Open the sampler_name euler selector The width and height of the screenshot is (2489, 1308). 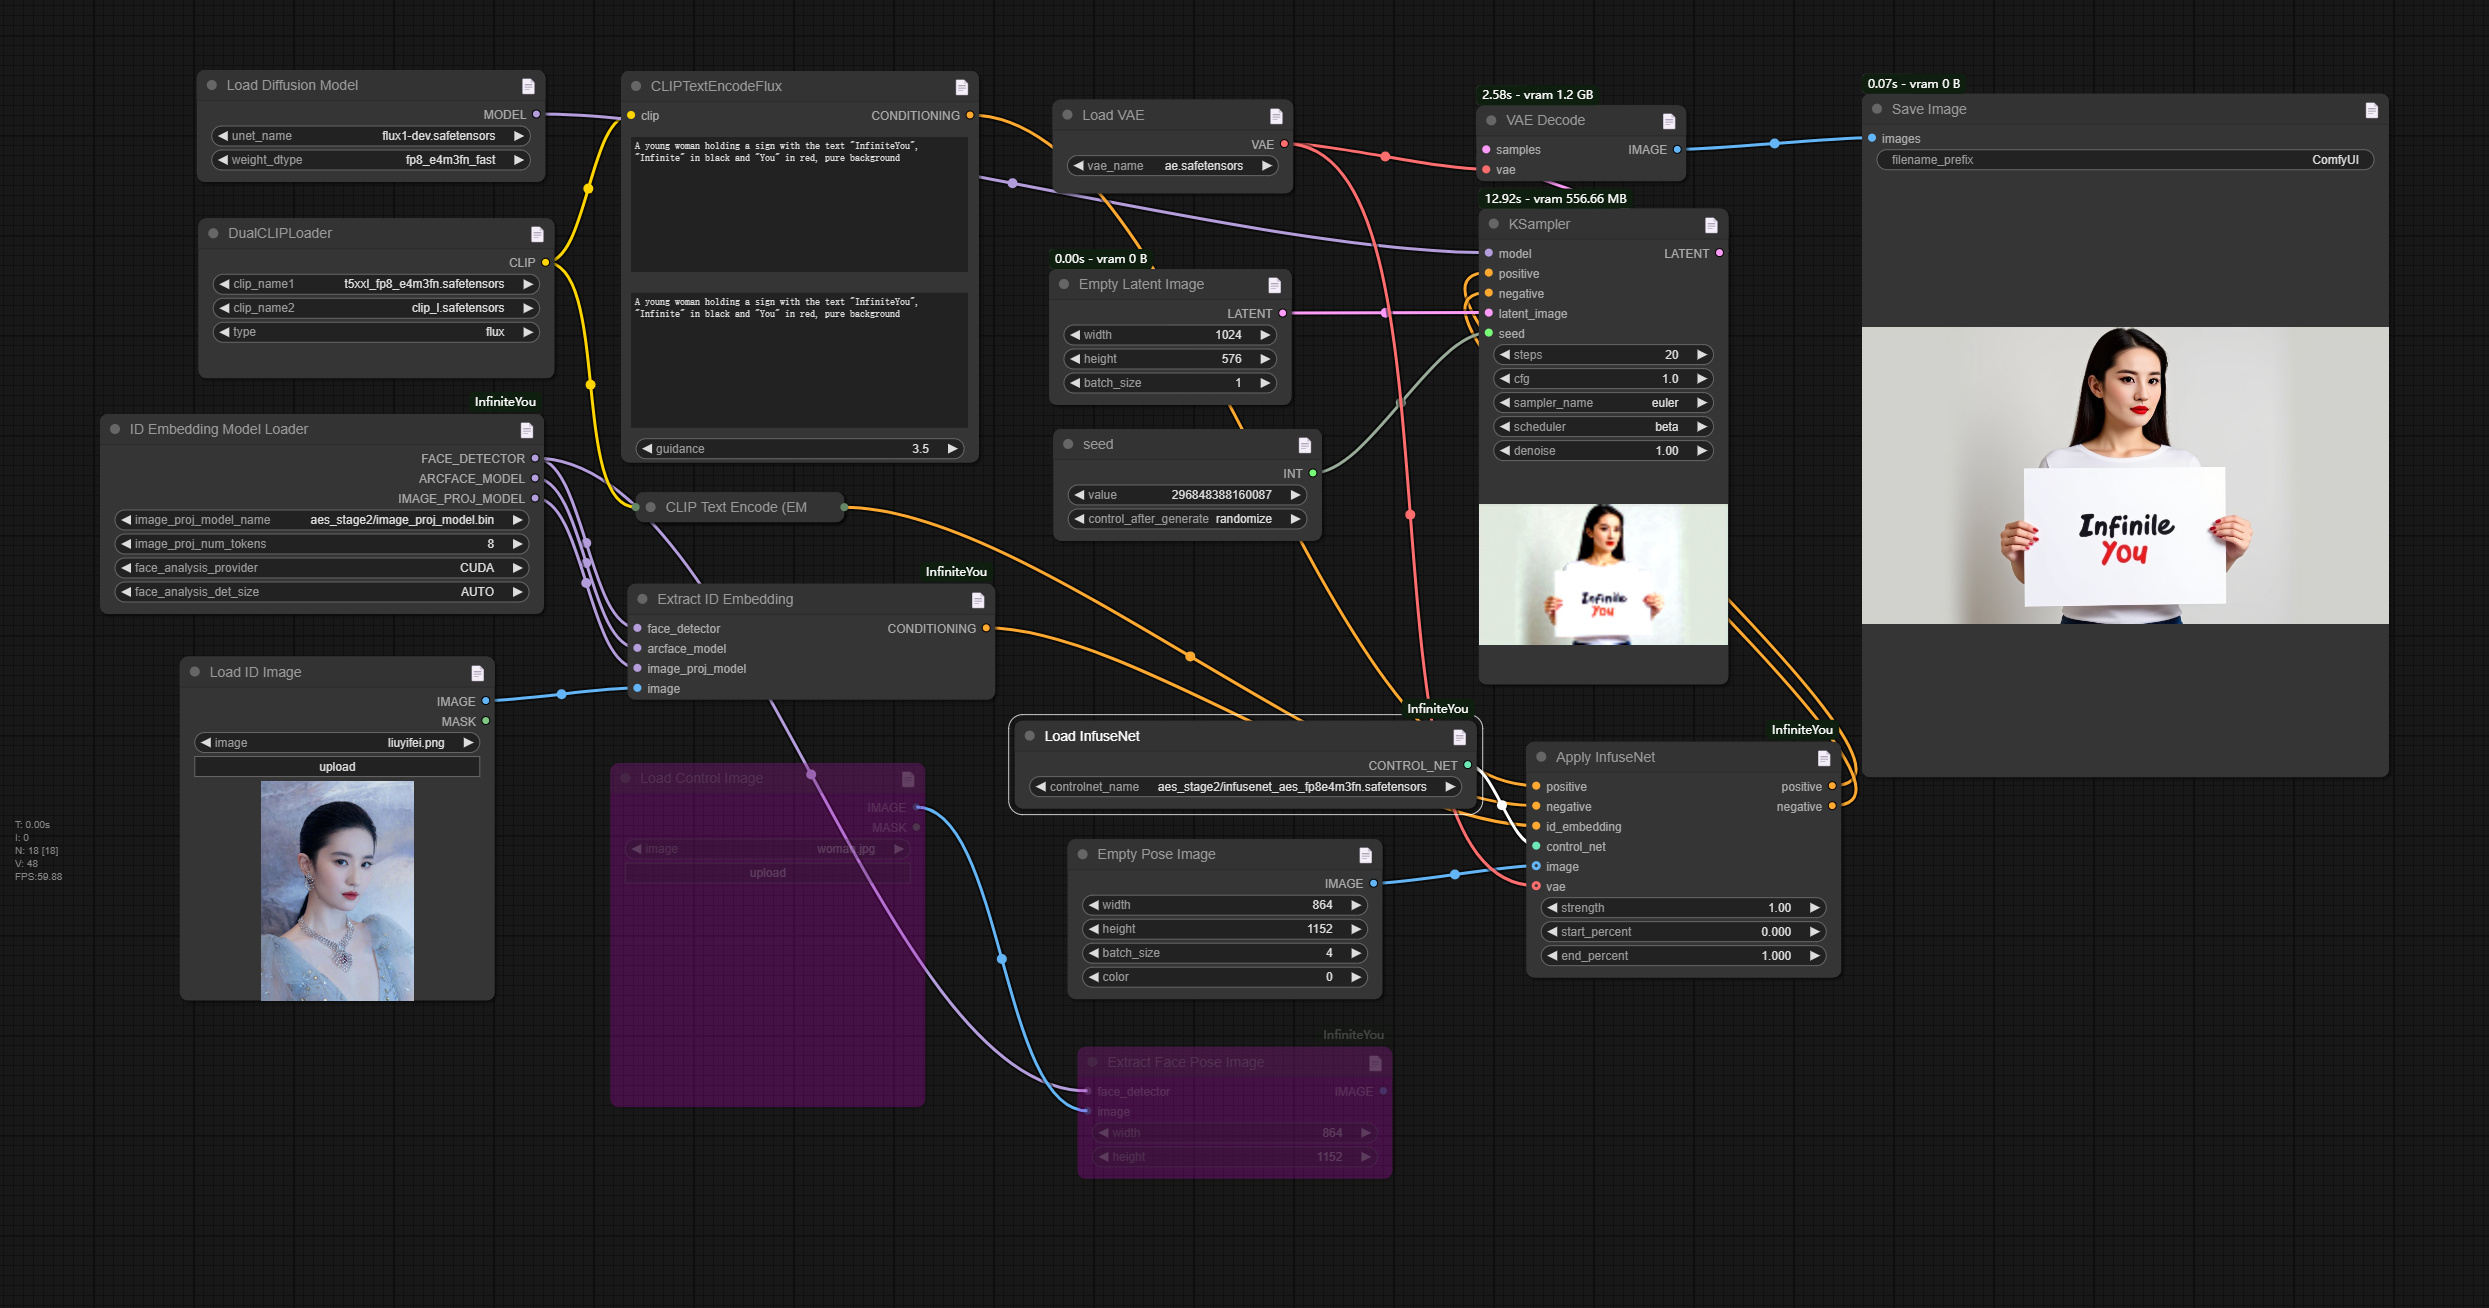tap(1603, 403)
